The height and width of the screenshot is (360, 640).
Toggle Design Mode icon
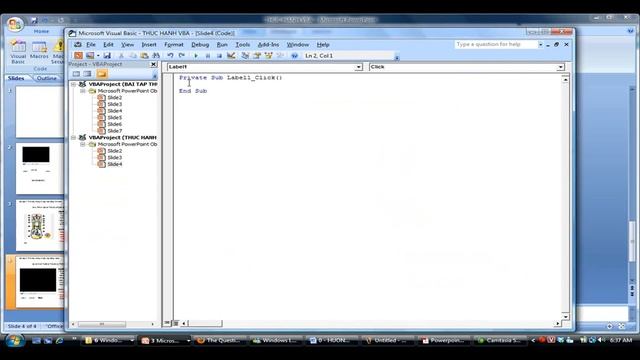click(231, 56)
